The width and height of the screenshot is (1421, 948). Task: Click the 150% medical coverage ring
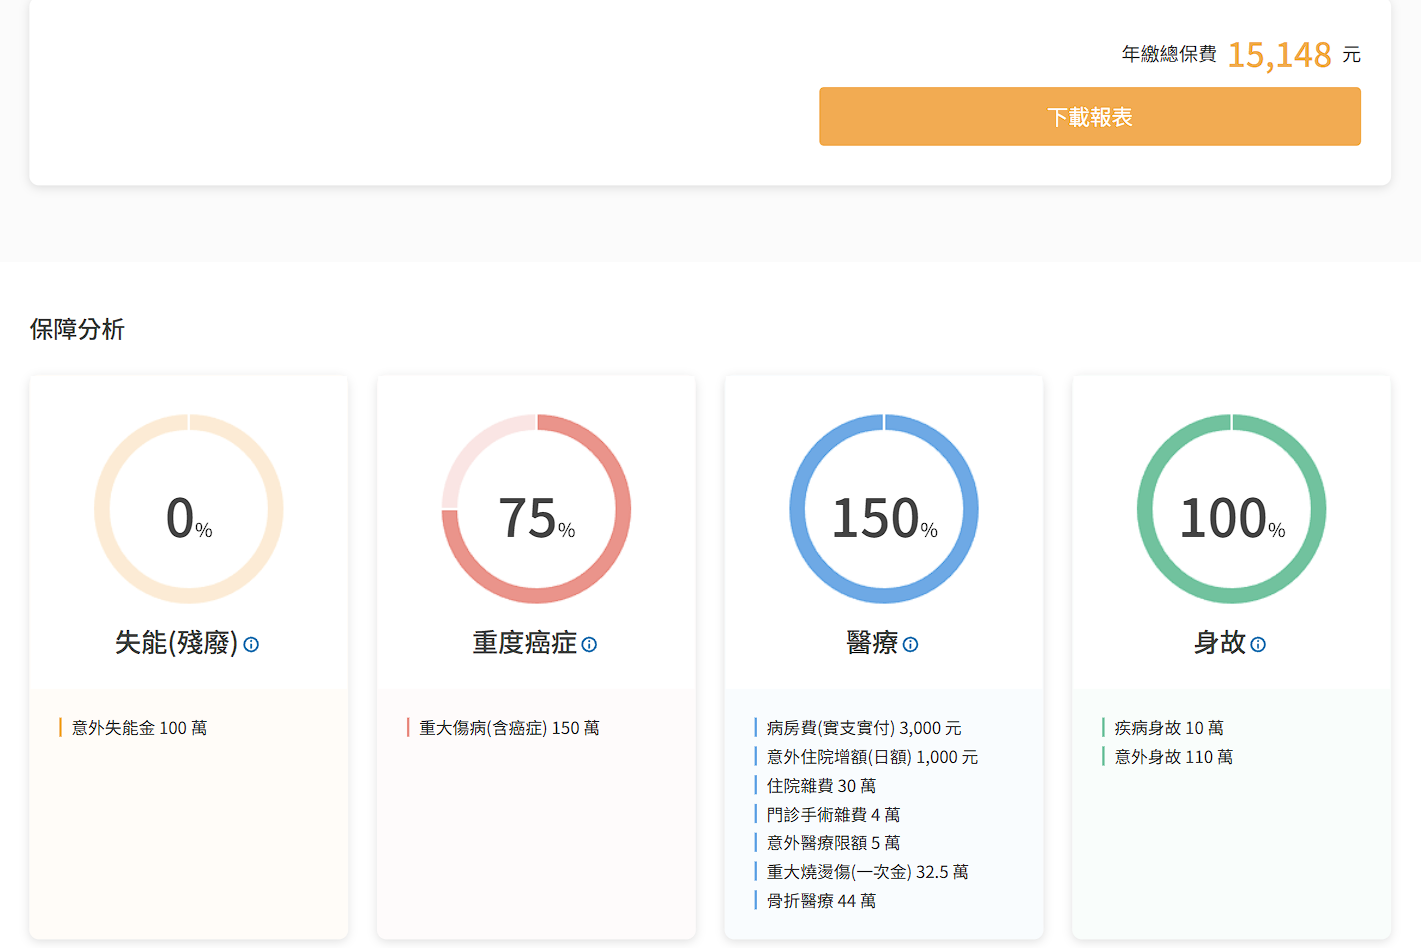(884, 509)
